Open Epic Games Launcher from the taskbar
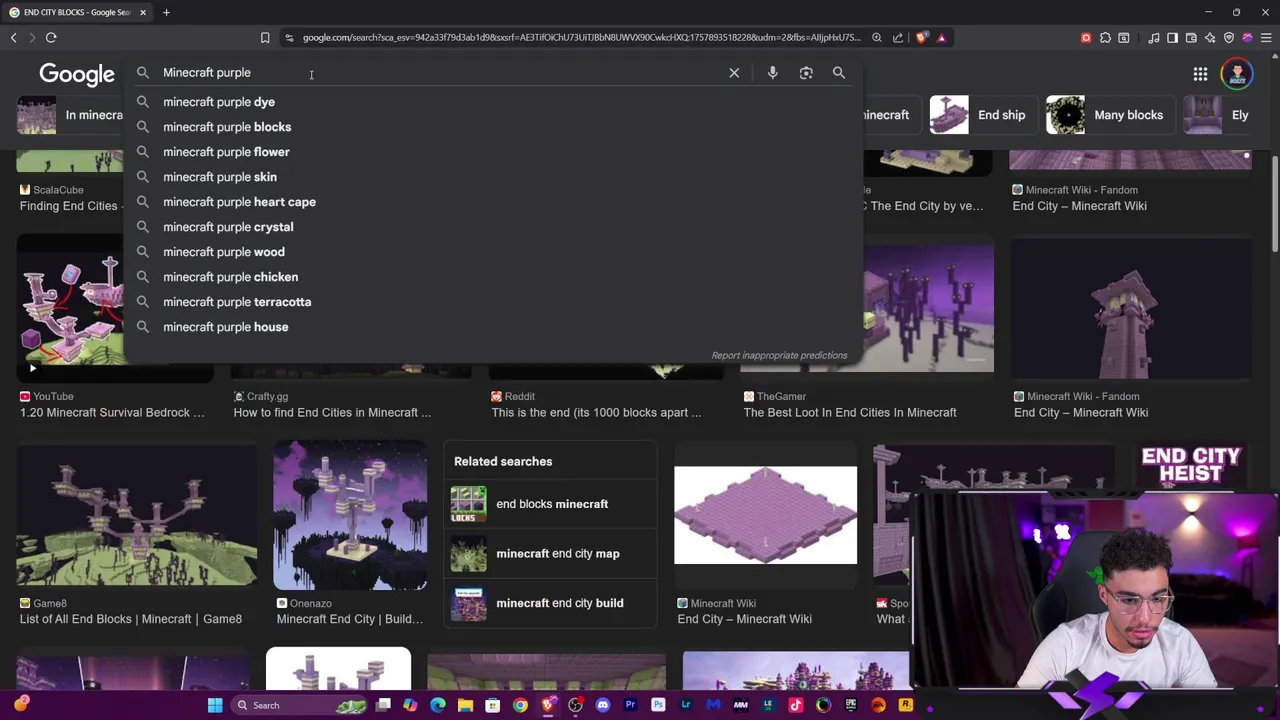 click(x=851, y=705)
